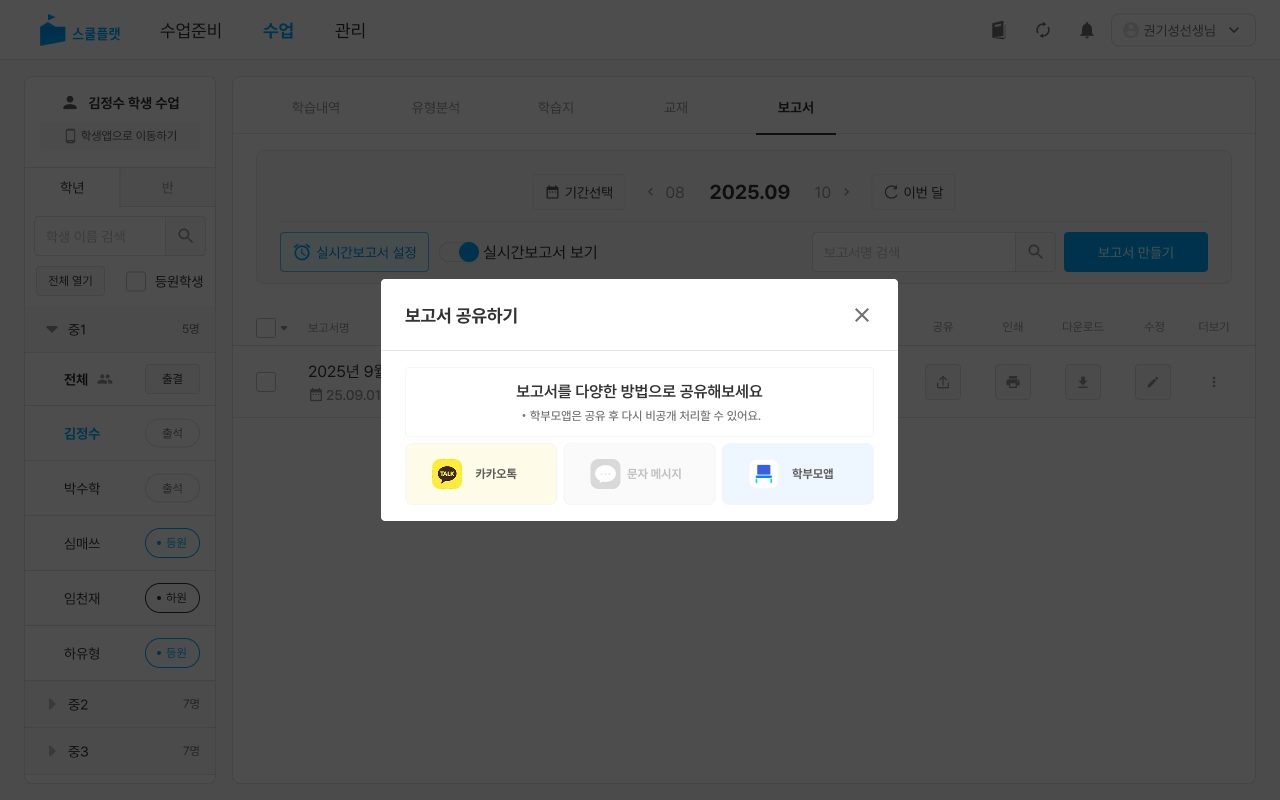Open the more options dots in report row
Image resolution: width=1280 pixels, height=800 pixels.
[1214, 382]
